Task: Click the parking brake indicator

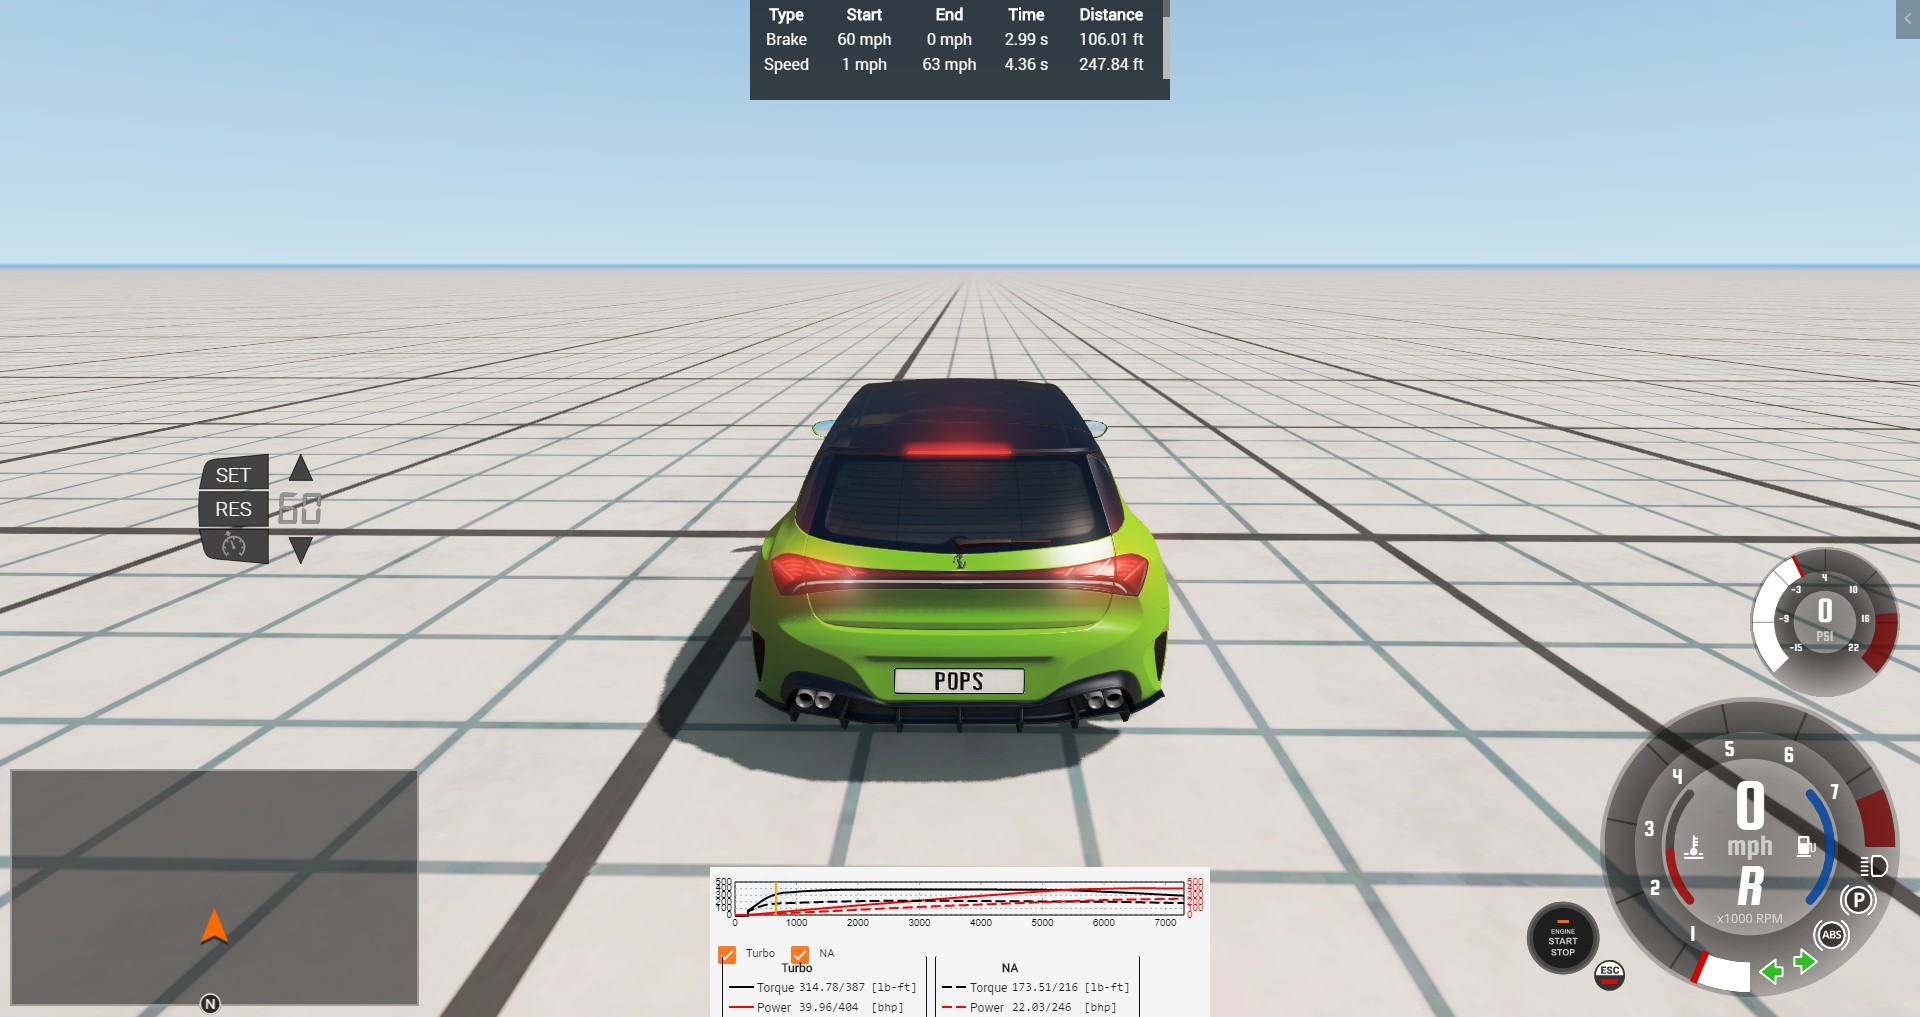Action: [x=1858, y=900]
